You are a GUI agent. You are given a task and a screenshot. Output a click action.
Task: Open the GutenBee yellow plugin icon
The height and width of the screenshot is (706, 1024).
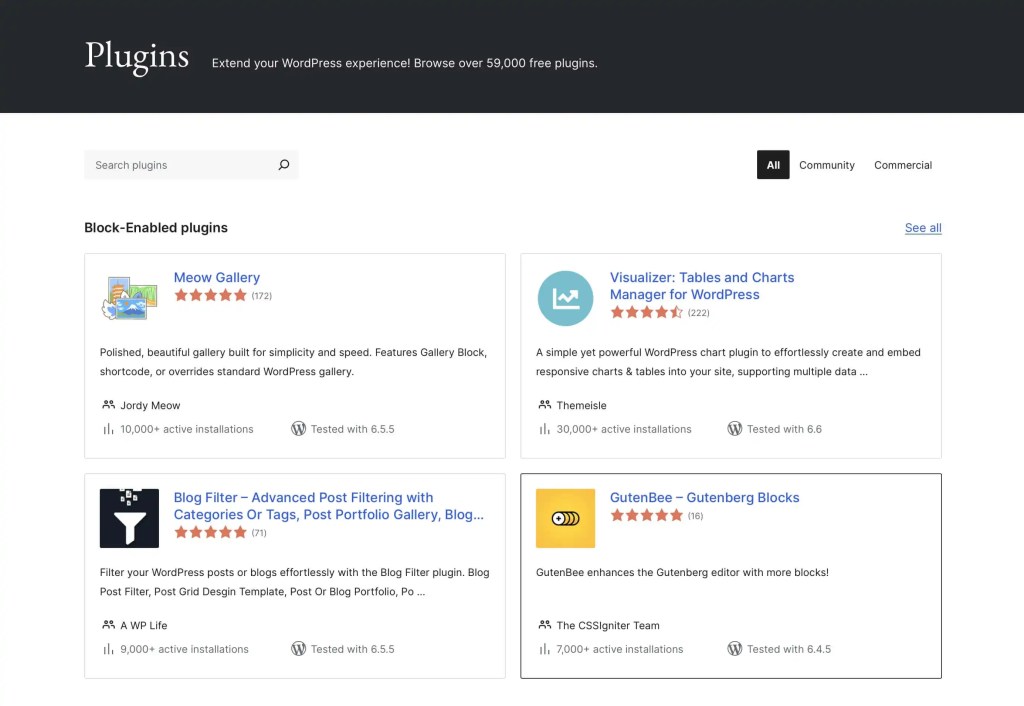coord(565,518)
